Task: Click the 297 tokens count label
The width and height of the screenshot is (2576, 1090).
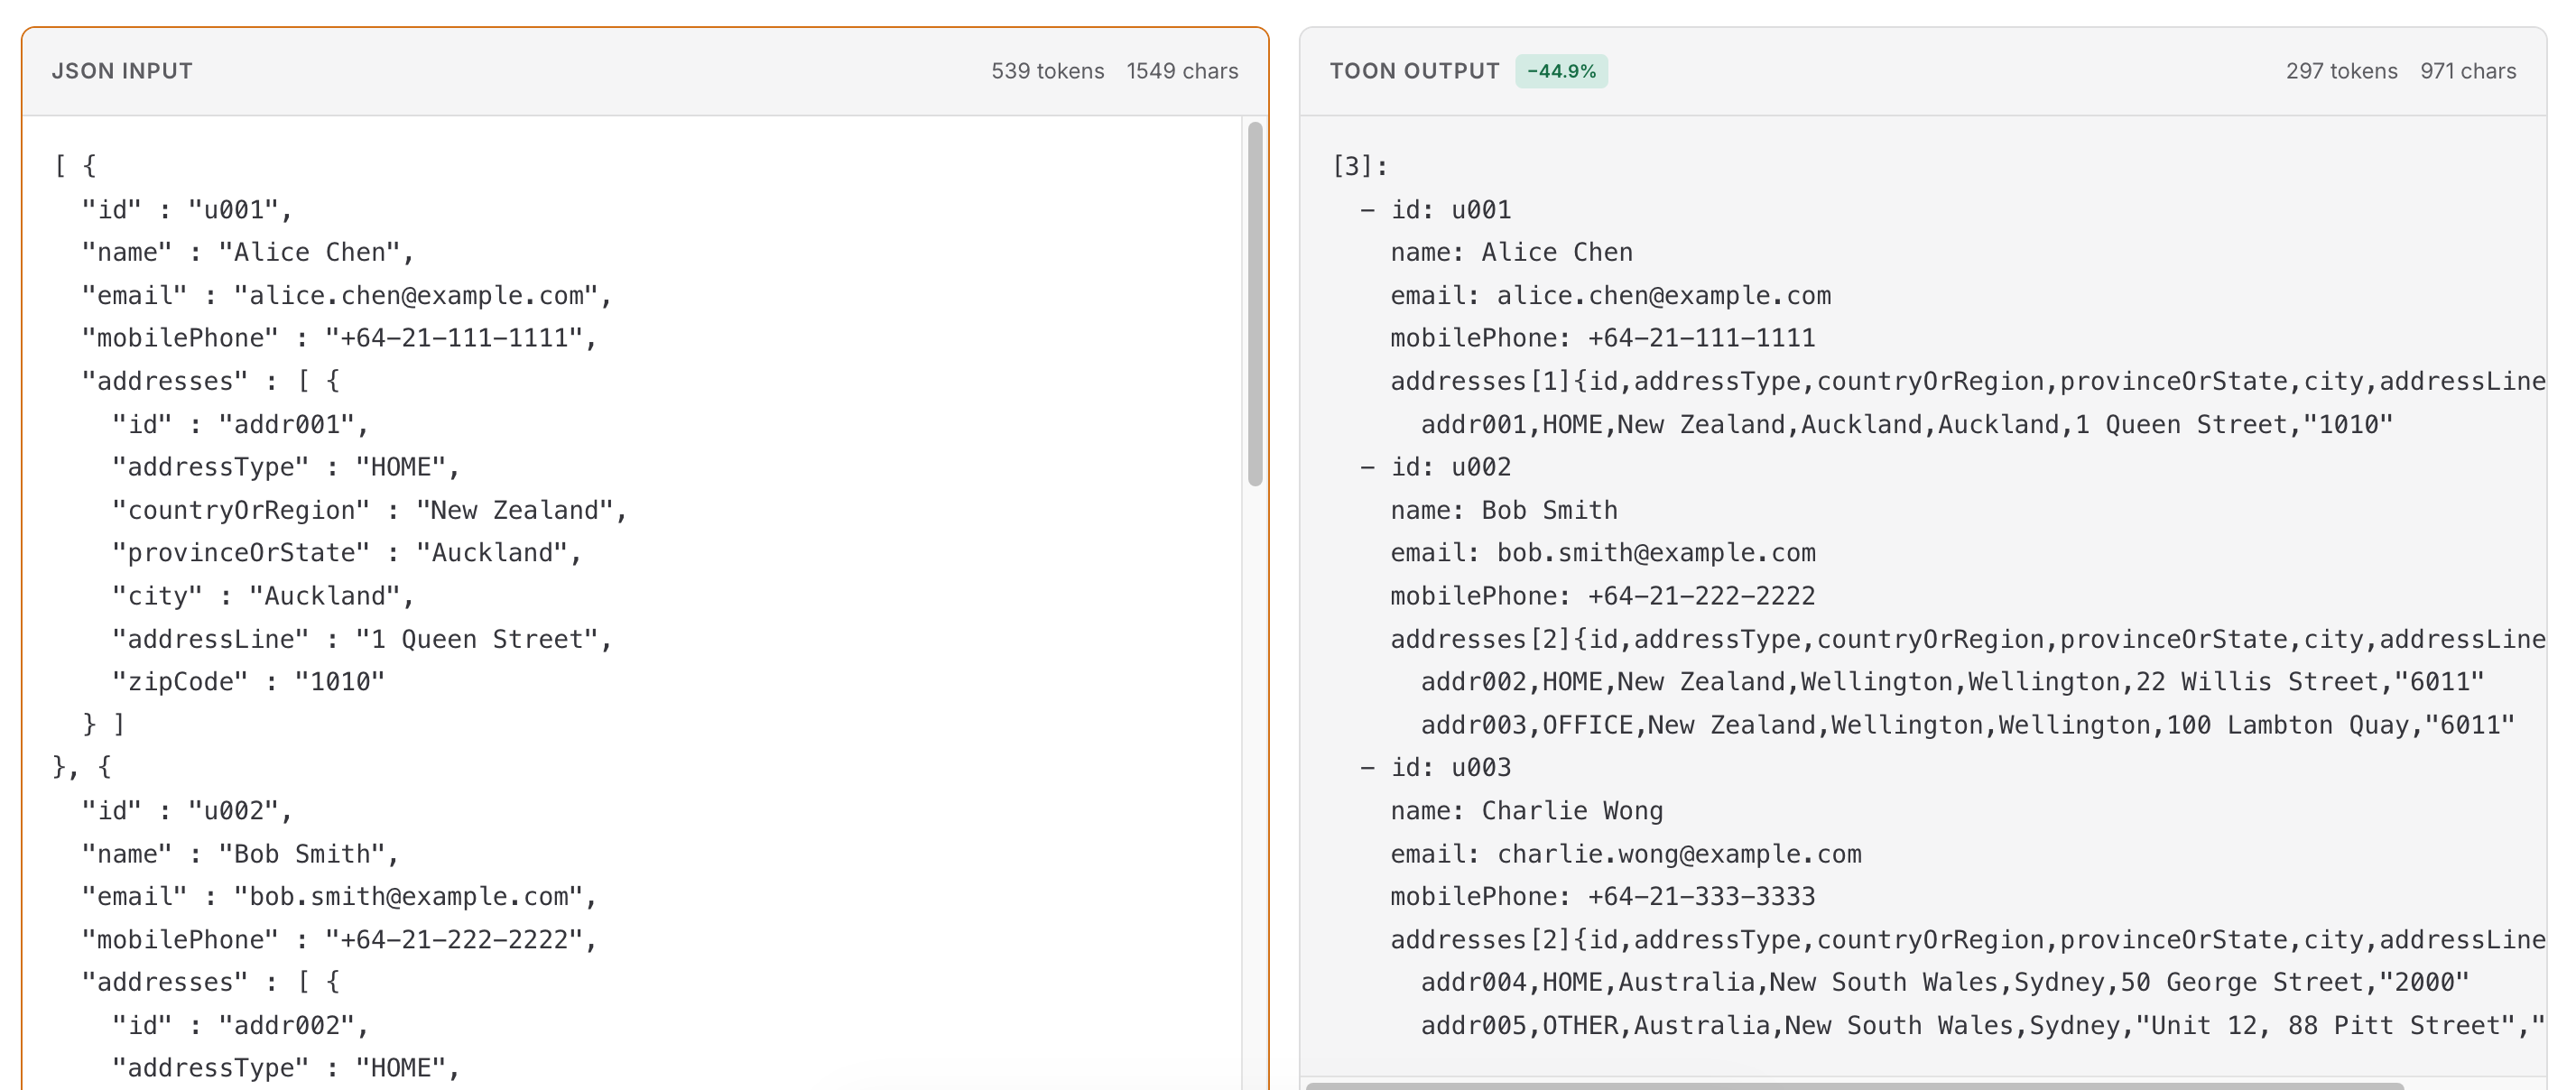Action: pos(2341,71)
